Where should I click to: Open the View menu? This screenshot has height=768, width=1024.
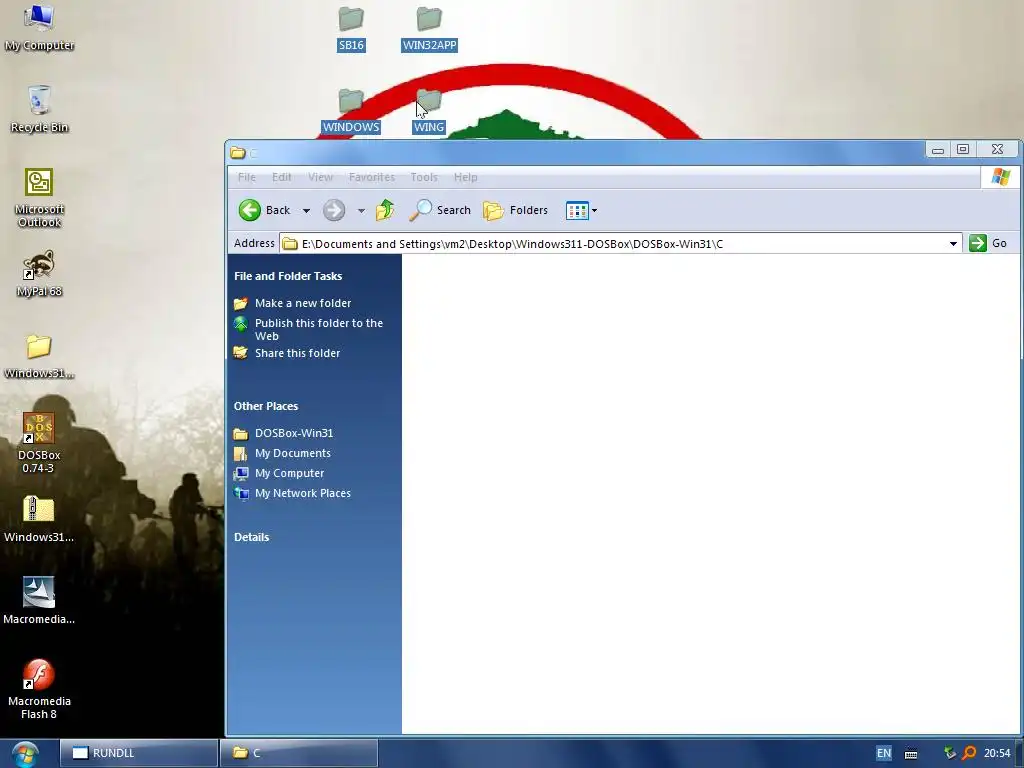click(321, 177)
